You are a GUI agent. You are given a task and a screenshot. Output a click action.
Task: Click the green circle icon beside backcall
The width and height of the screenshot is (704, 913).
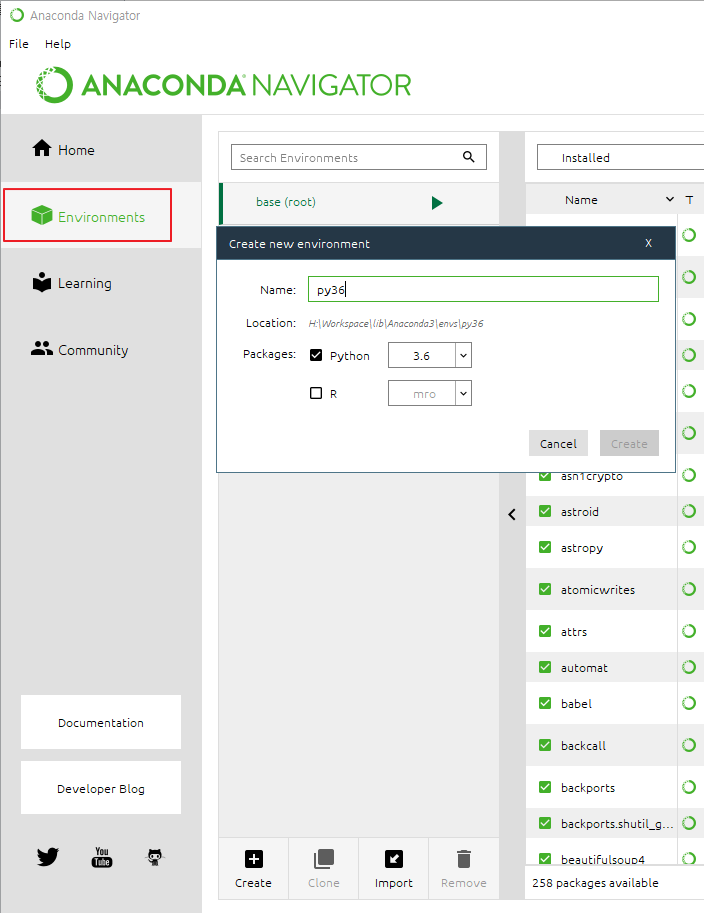(x=689, y=745)
